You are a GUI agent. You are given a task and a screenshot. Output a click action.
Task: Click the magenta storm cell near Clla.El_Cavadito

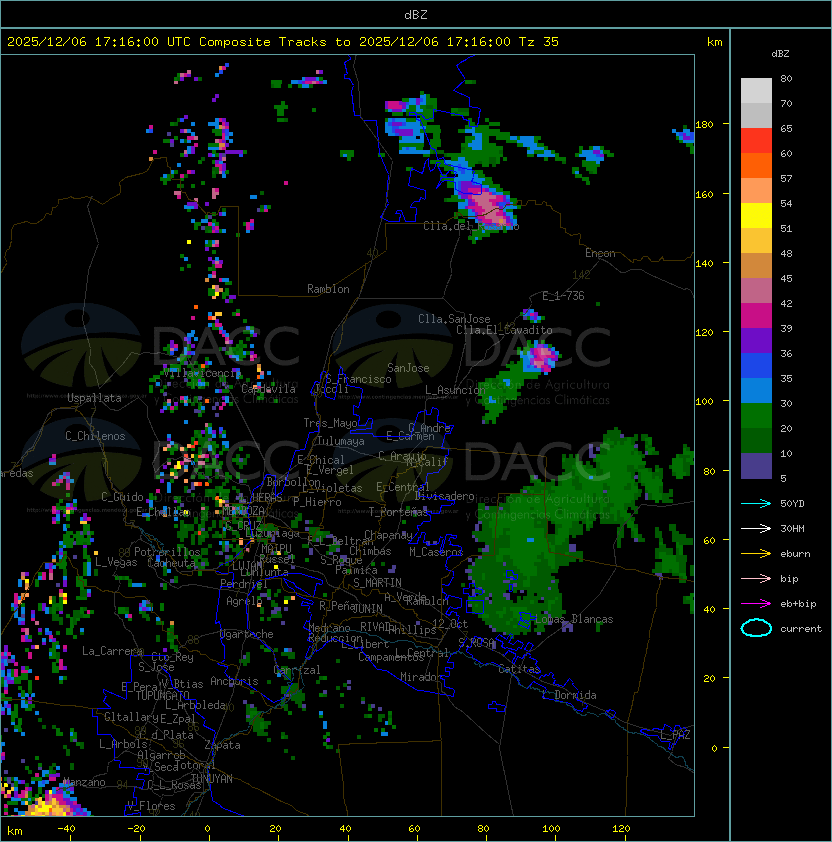click(x=540, y=357)
